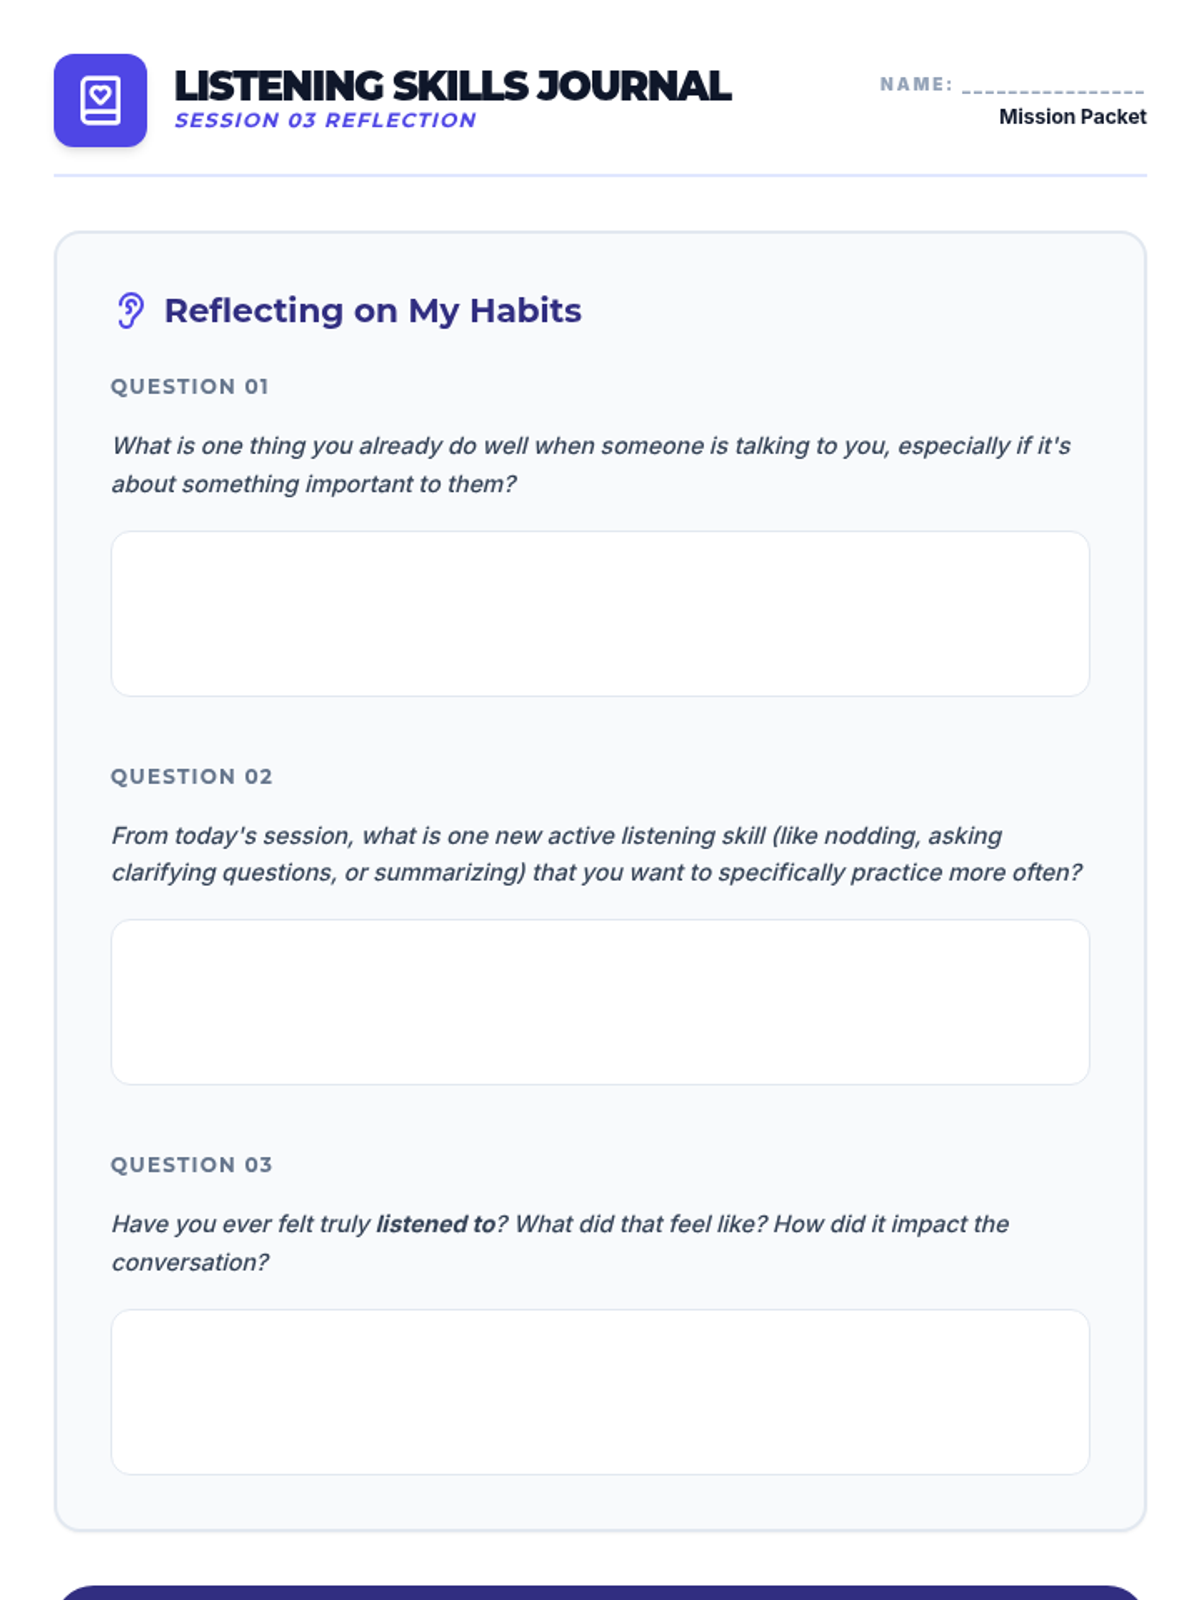Click the Question 01 label
Viewport: 1200px width, 1600px height.
[189, 387]
